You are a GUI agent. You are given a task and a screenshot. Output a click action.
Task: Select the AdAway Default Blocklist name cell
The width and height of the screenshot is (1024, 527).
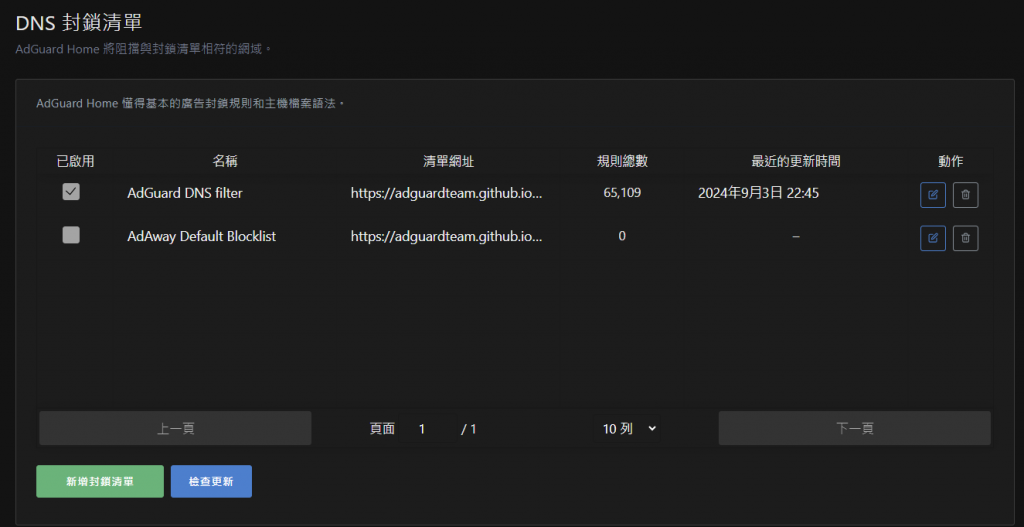(x=202, y=236)
